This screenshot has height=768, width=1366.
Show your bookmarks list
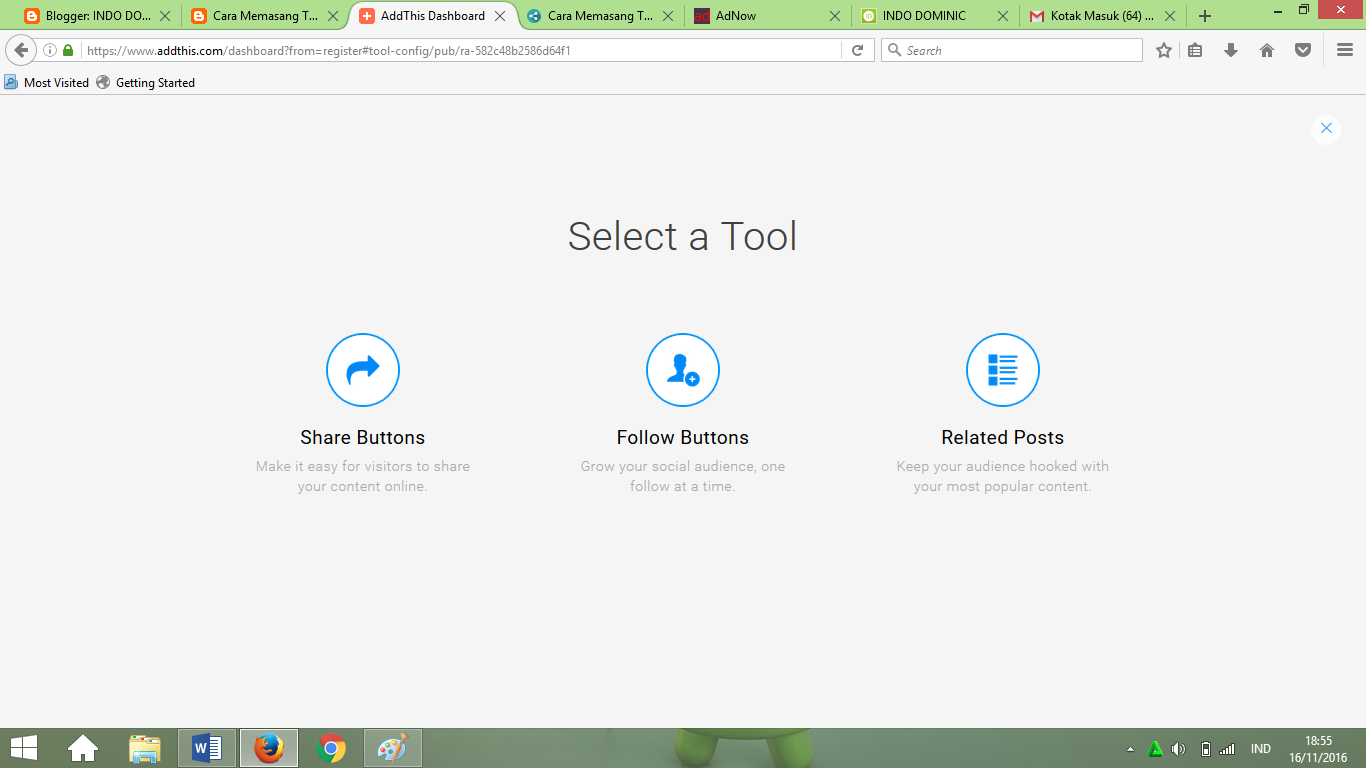(1195, 50)
